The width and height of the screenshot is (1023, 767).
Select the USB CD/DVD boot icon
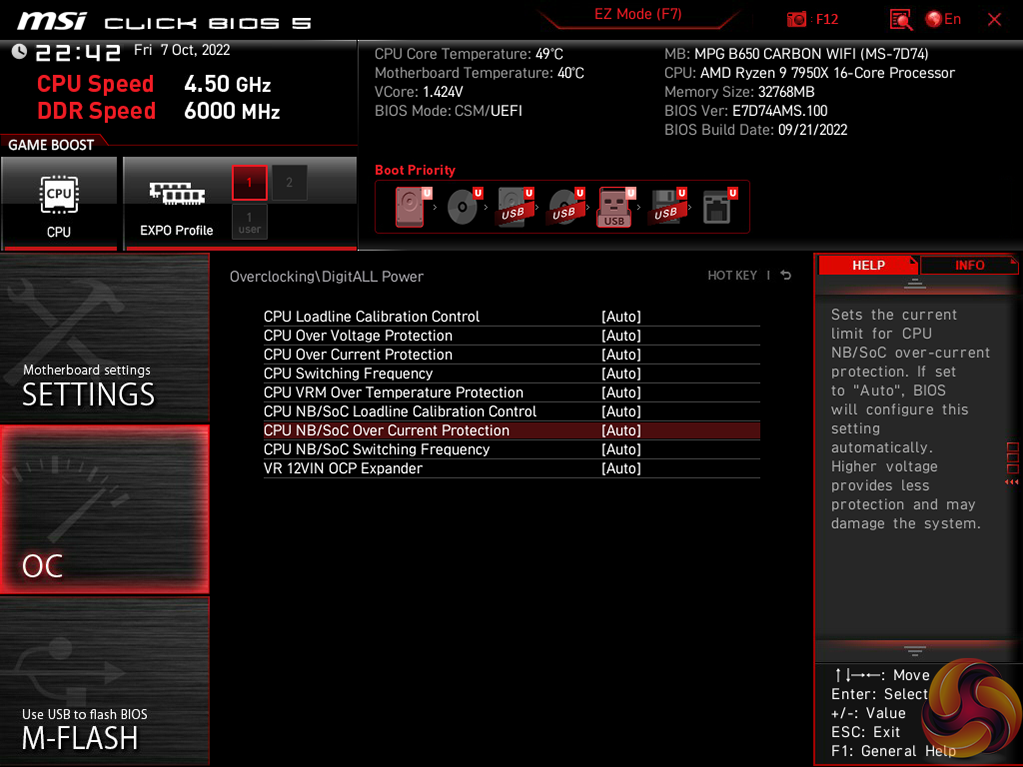click(566, 207)
